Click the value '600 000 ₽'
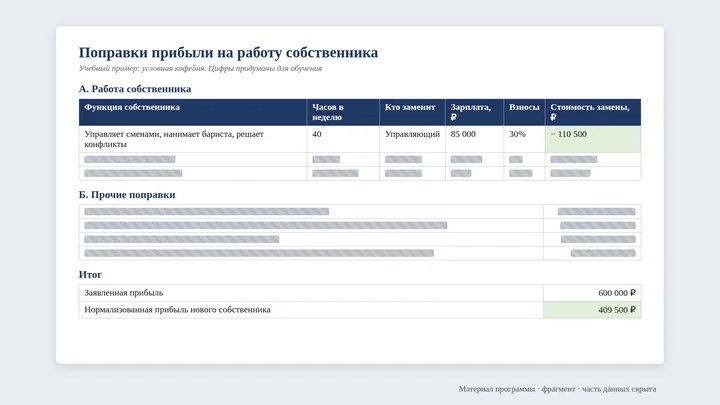Screen dimensions: 720x405 click(617, 293)
